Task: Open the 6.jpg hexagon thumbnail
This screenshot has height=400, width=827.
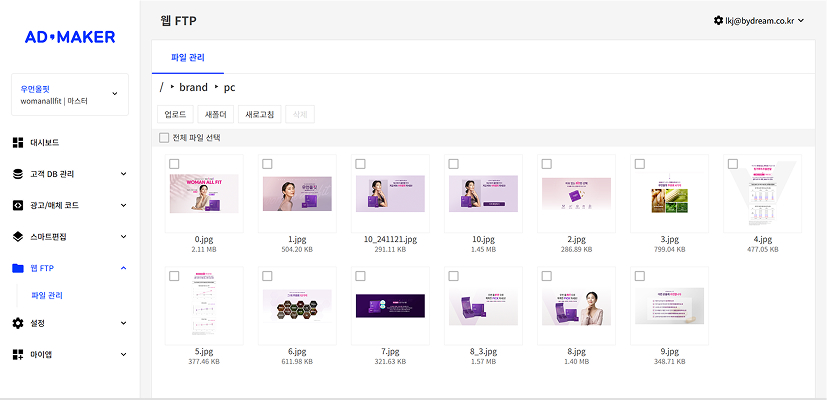Action: click(x=297, y=306)
